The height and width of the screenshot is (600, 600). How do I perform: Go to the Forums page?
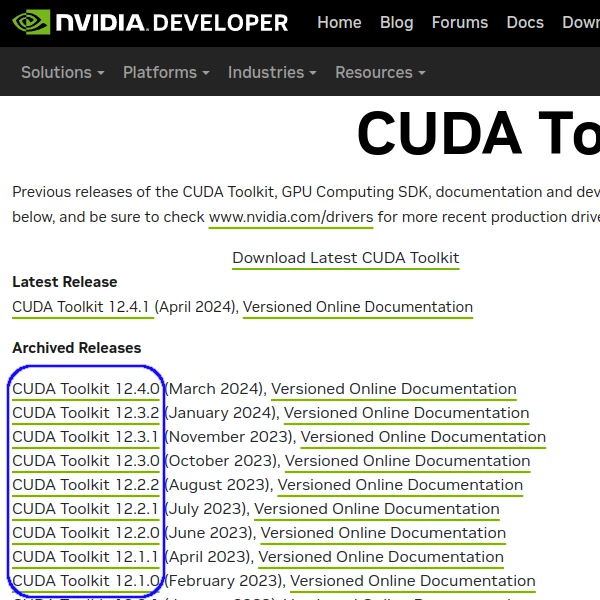pyautogui.click(x=460, y=22)
